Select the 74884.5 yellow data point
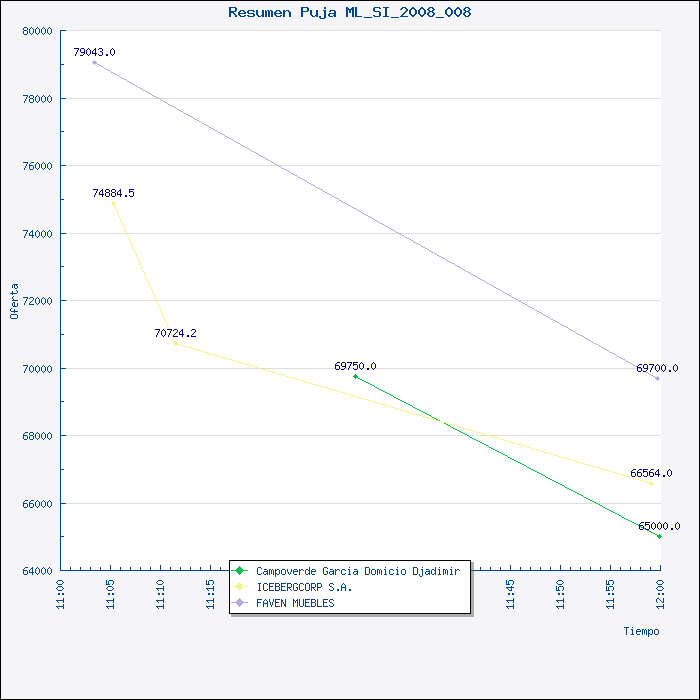This screenshot has width=700, height=700. (113, 204)
